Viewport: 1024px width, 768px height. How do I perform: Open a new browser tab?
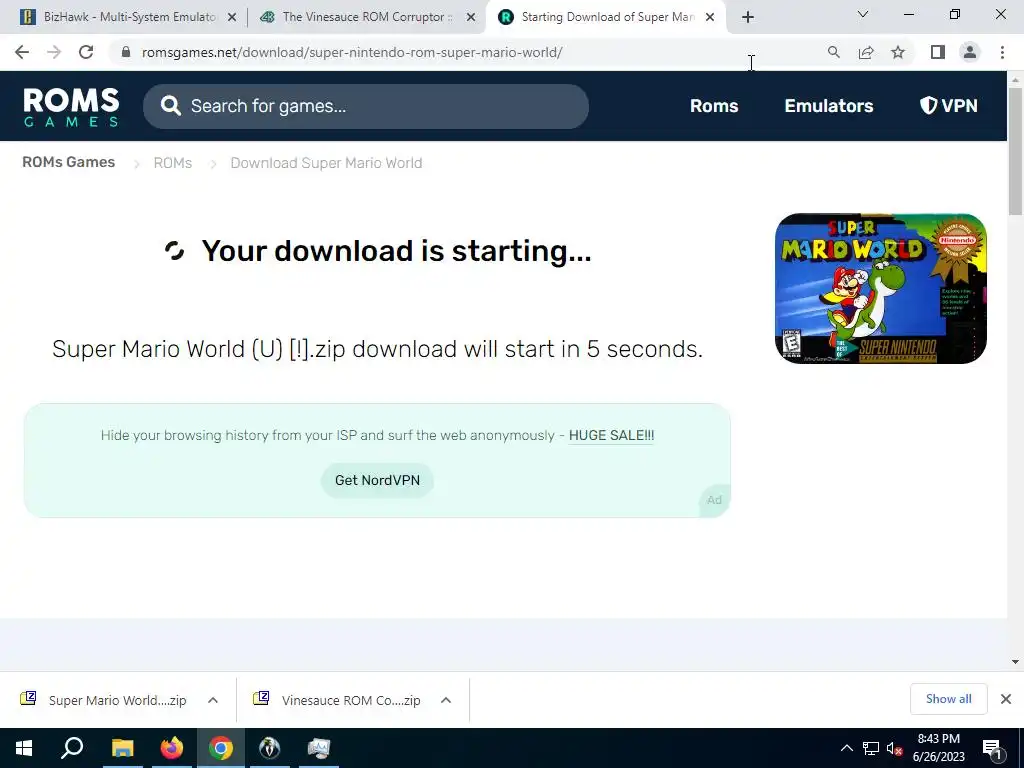[748, 17]
